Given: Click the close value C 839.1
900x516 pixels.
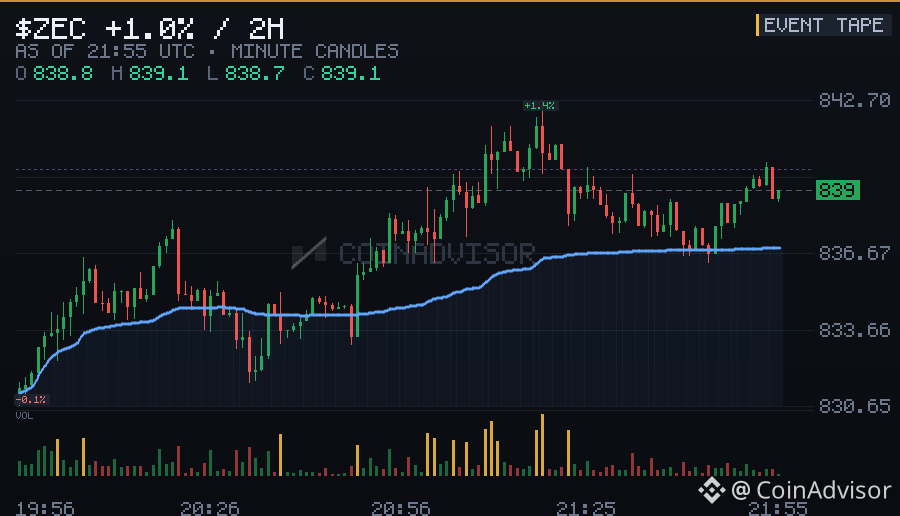Looking at the screenshot, I should tap(342, 73).
